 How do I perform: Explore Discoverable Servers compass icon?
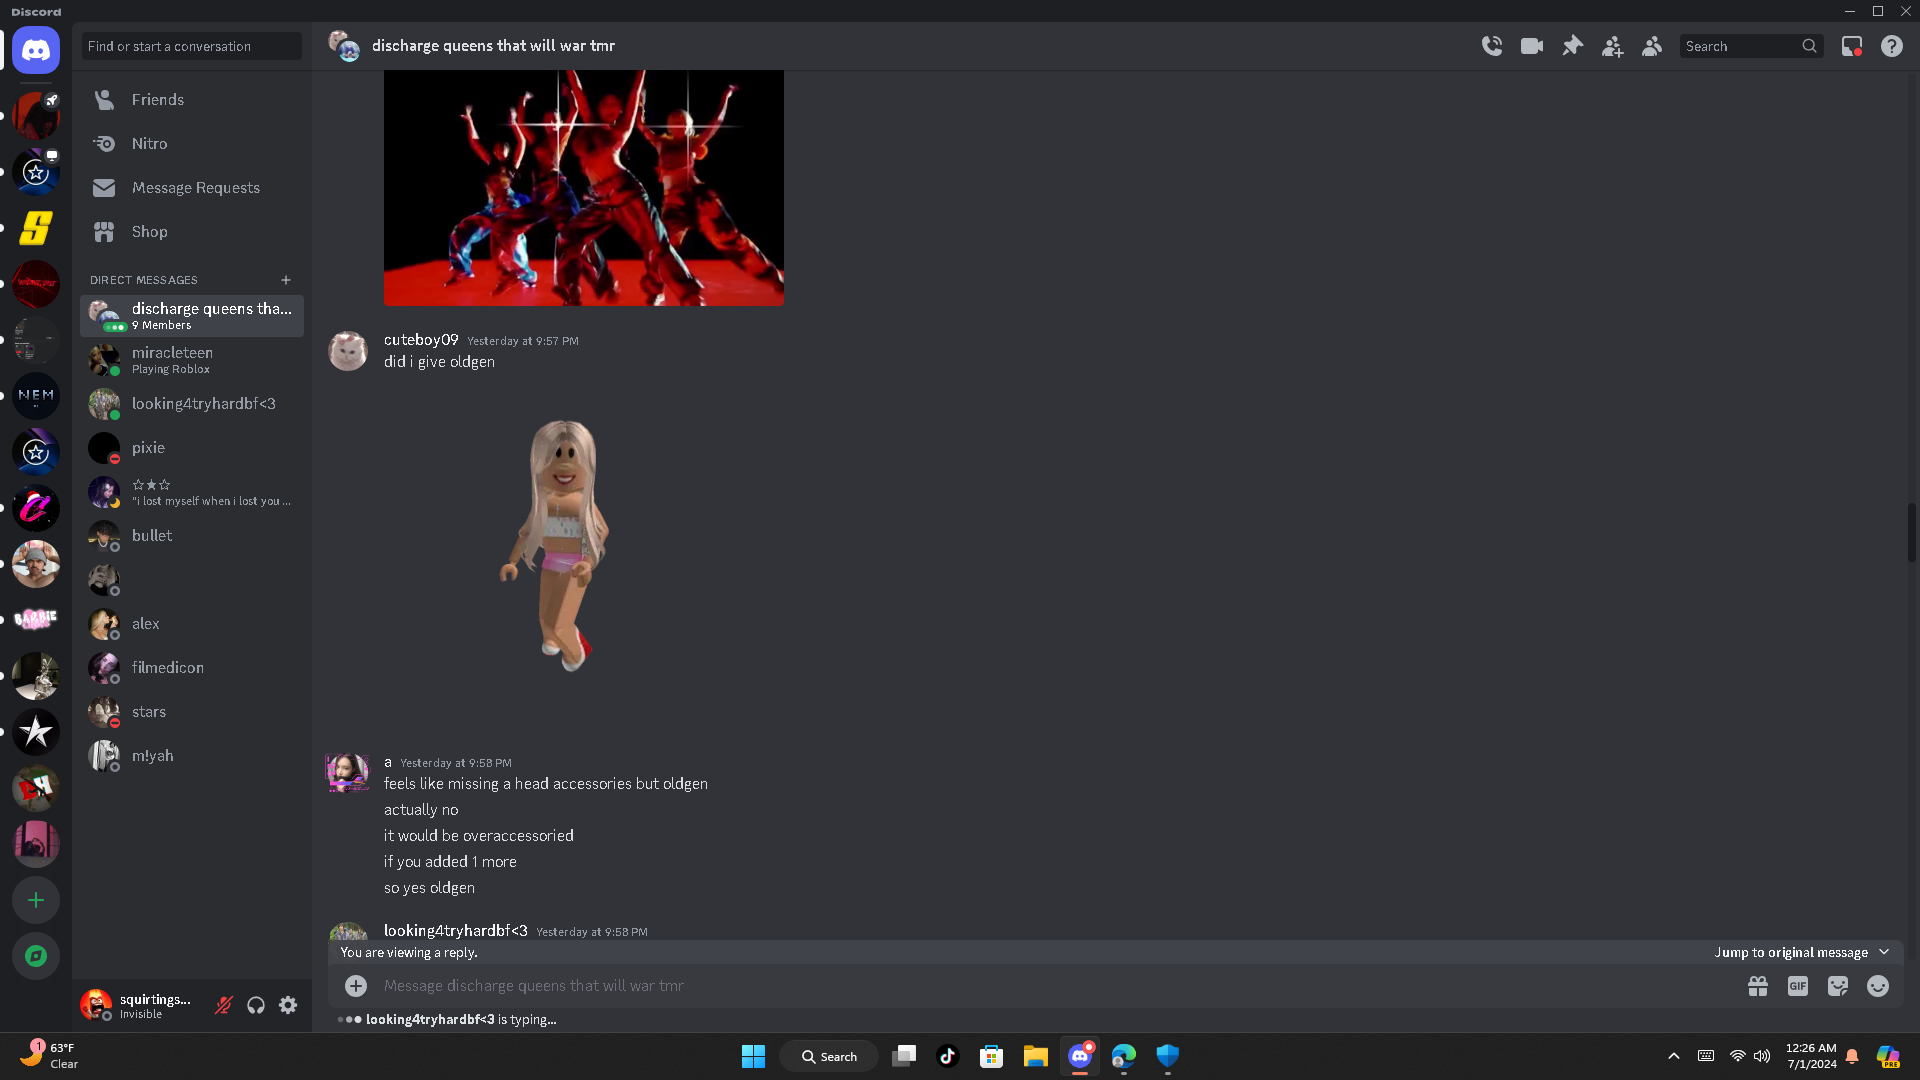[x=36, y=956]
